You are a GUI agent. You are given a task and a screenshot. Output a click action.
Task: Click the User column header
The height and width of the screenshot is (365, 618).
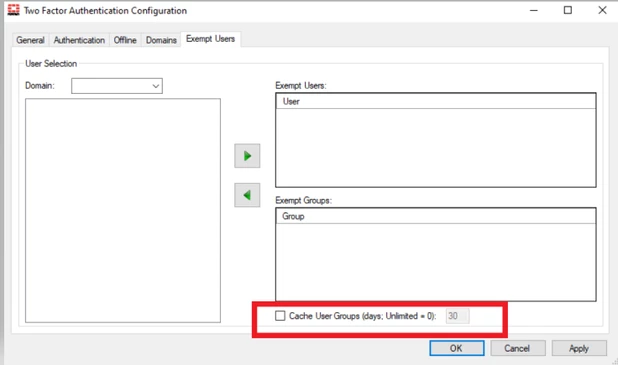436,101
